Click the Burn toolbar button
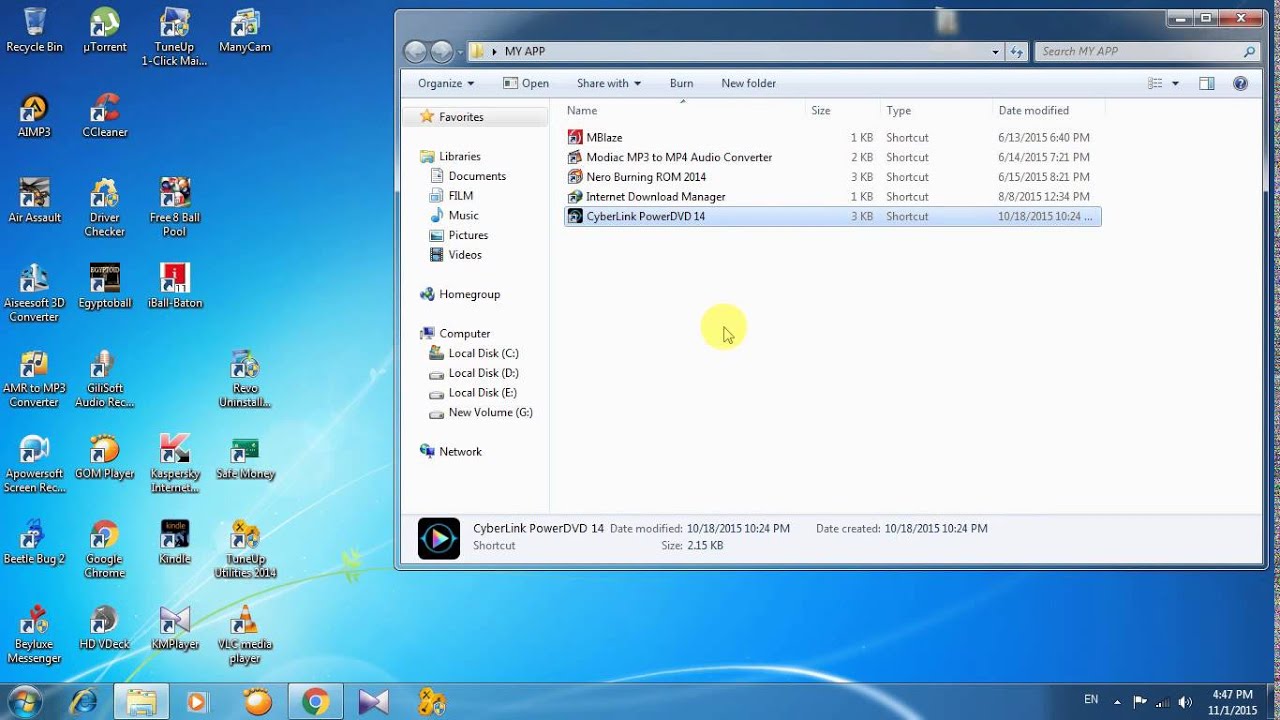 [681, 83]
